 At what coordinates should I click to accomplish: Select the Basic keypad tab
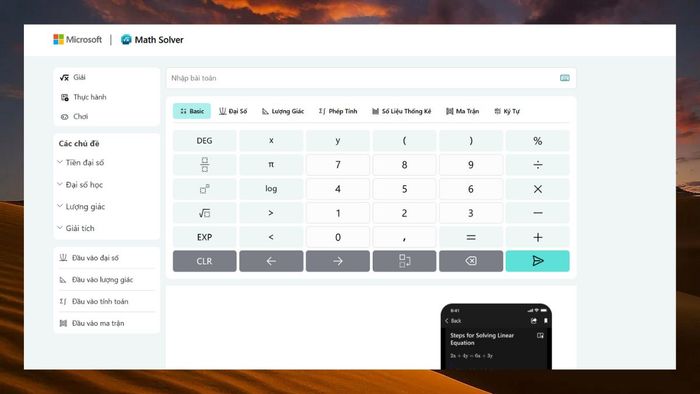(192, 111)
